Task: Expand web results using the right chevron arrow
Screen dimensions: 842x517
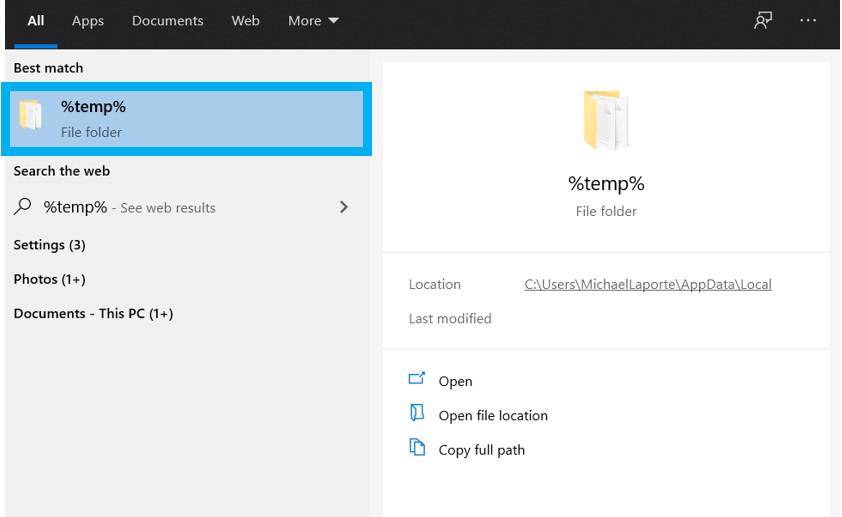Action: click(x=344, y=207)
